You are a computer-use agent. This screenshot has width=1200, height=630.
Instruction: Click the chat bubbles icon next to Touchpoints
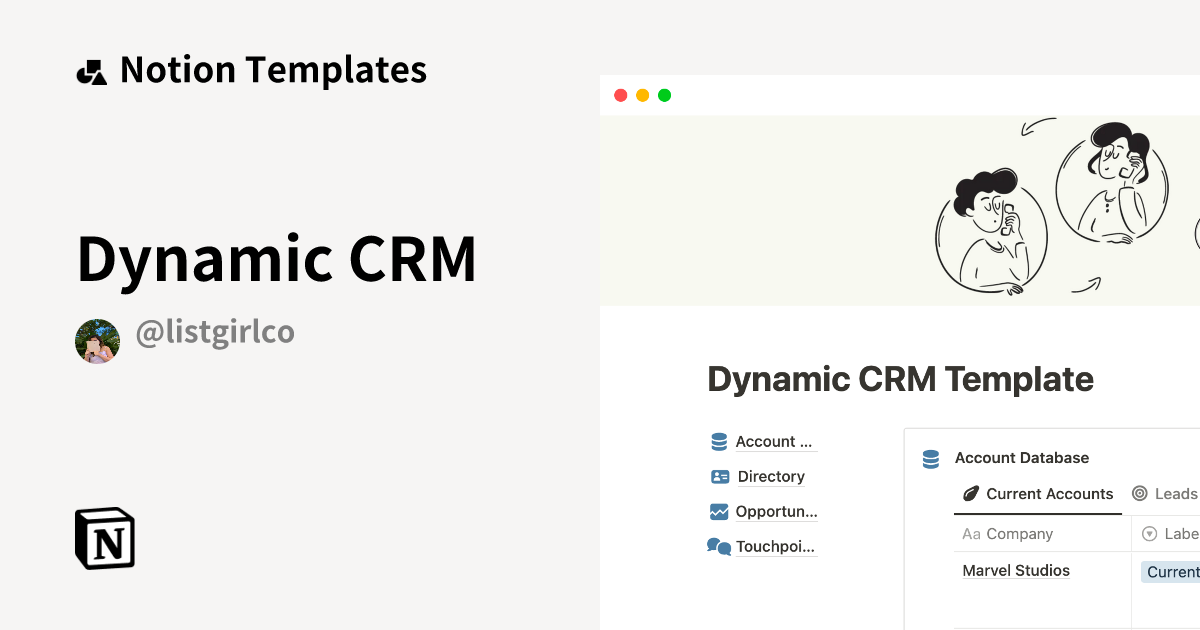tap(719, 546)
